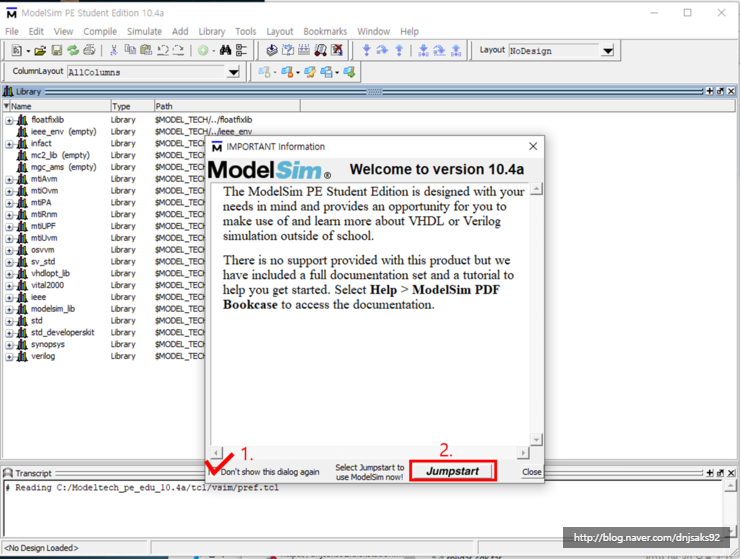Expand the synopsys library node
The height and width of the screenshot is (559, 740).
coord(9,345)
